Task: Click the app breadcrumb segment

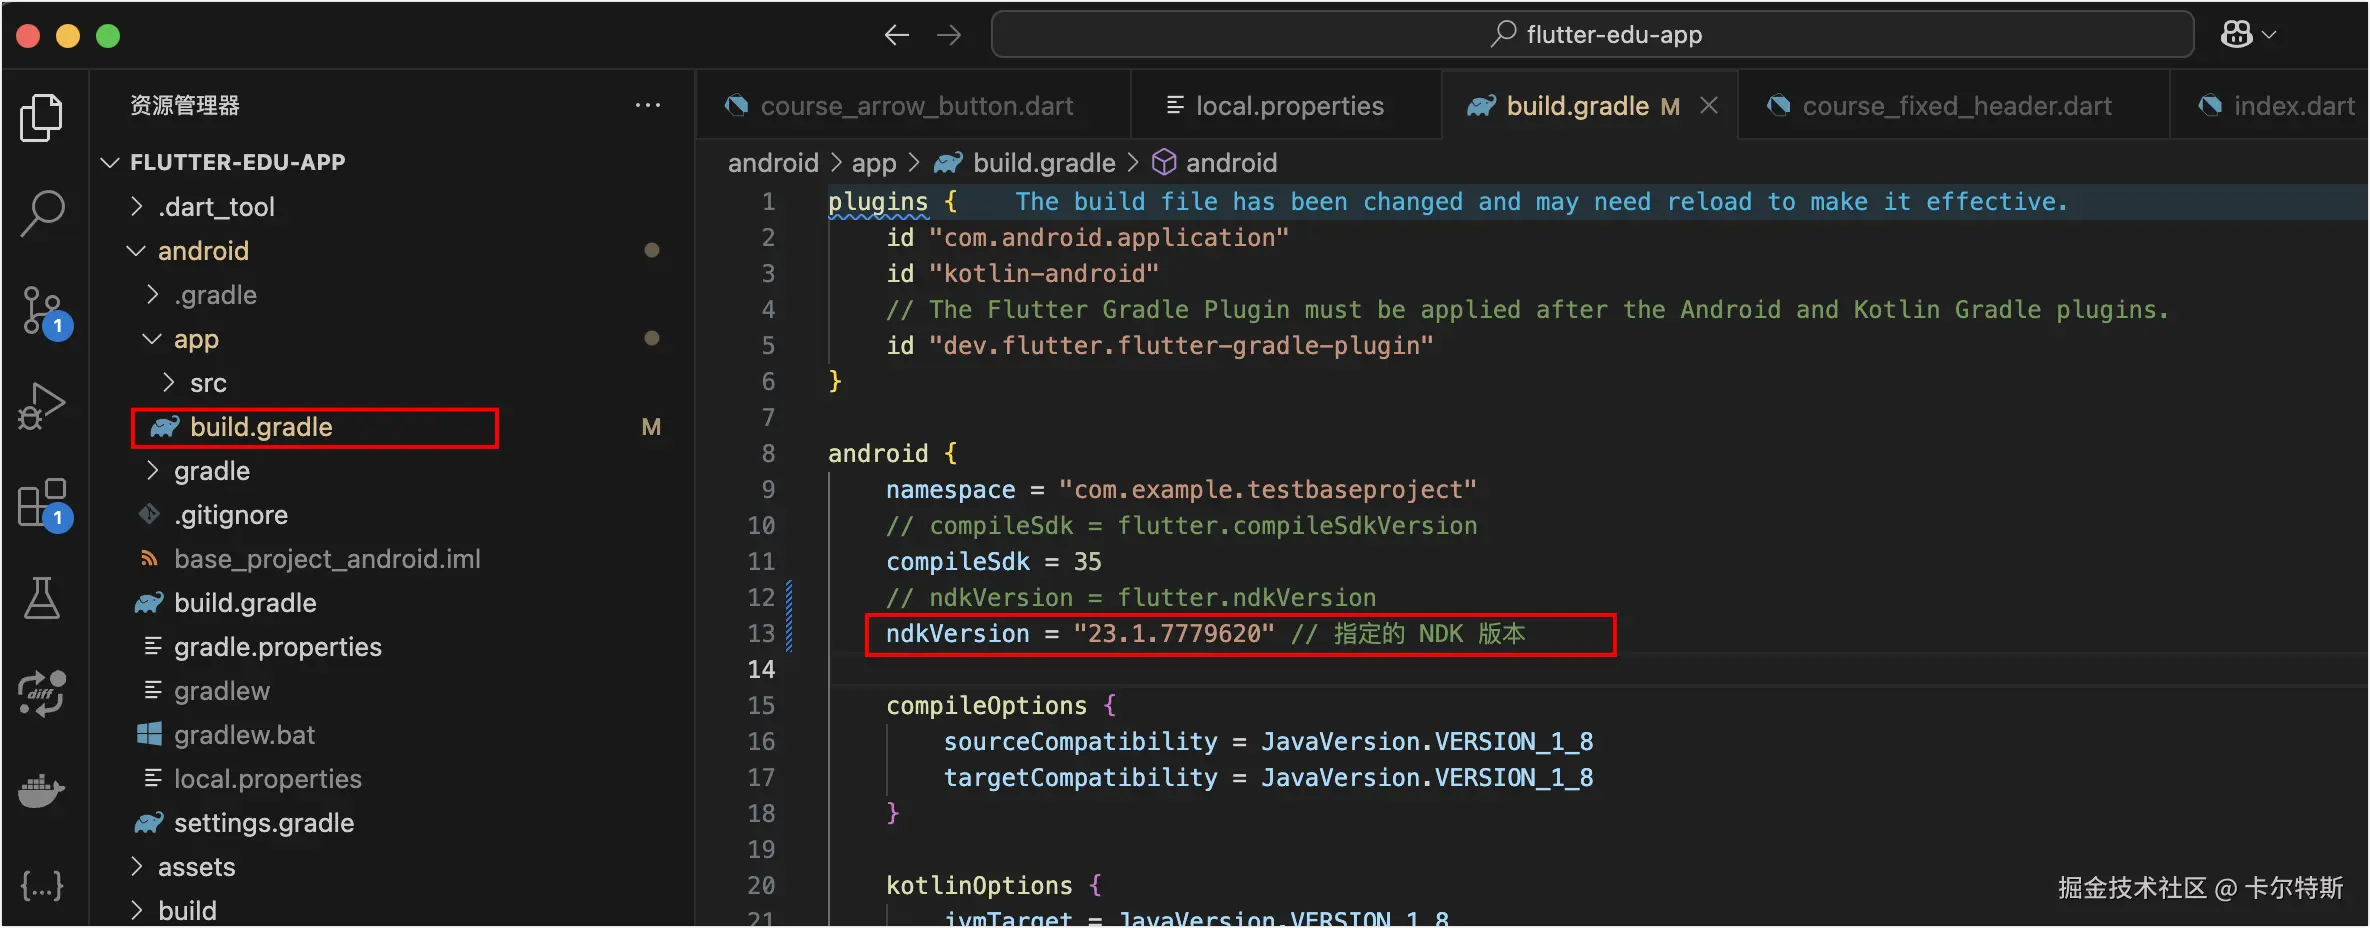Action: (874, 162)
